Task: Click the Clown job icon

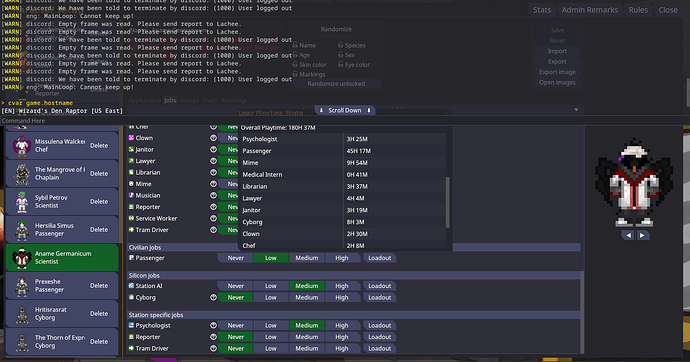Action: (x=131, y=138)
